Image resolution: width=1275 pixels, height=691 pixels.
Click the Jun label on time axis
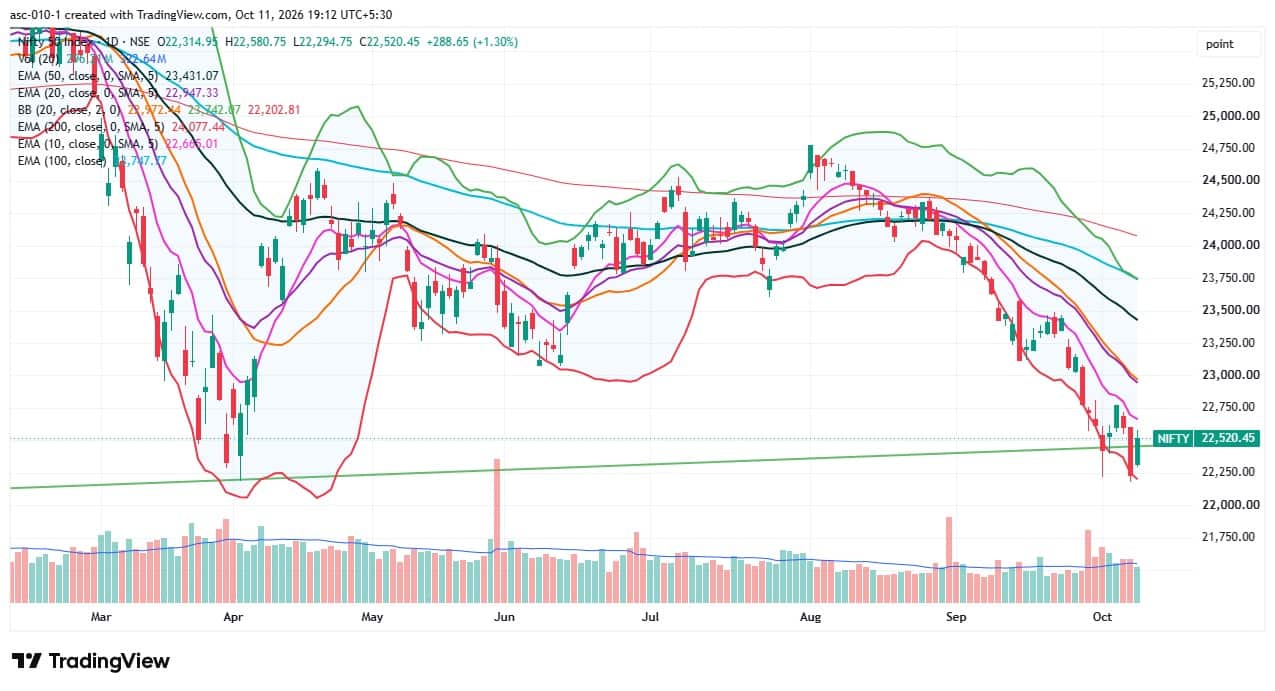click(x=504, y=617)
